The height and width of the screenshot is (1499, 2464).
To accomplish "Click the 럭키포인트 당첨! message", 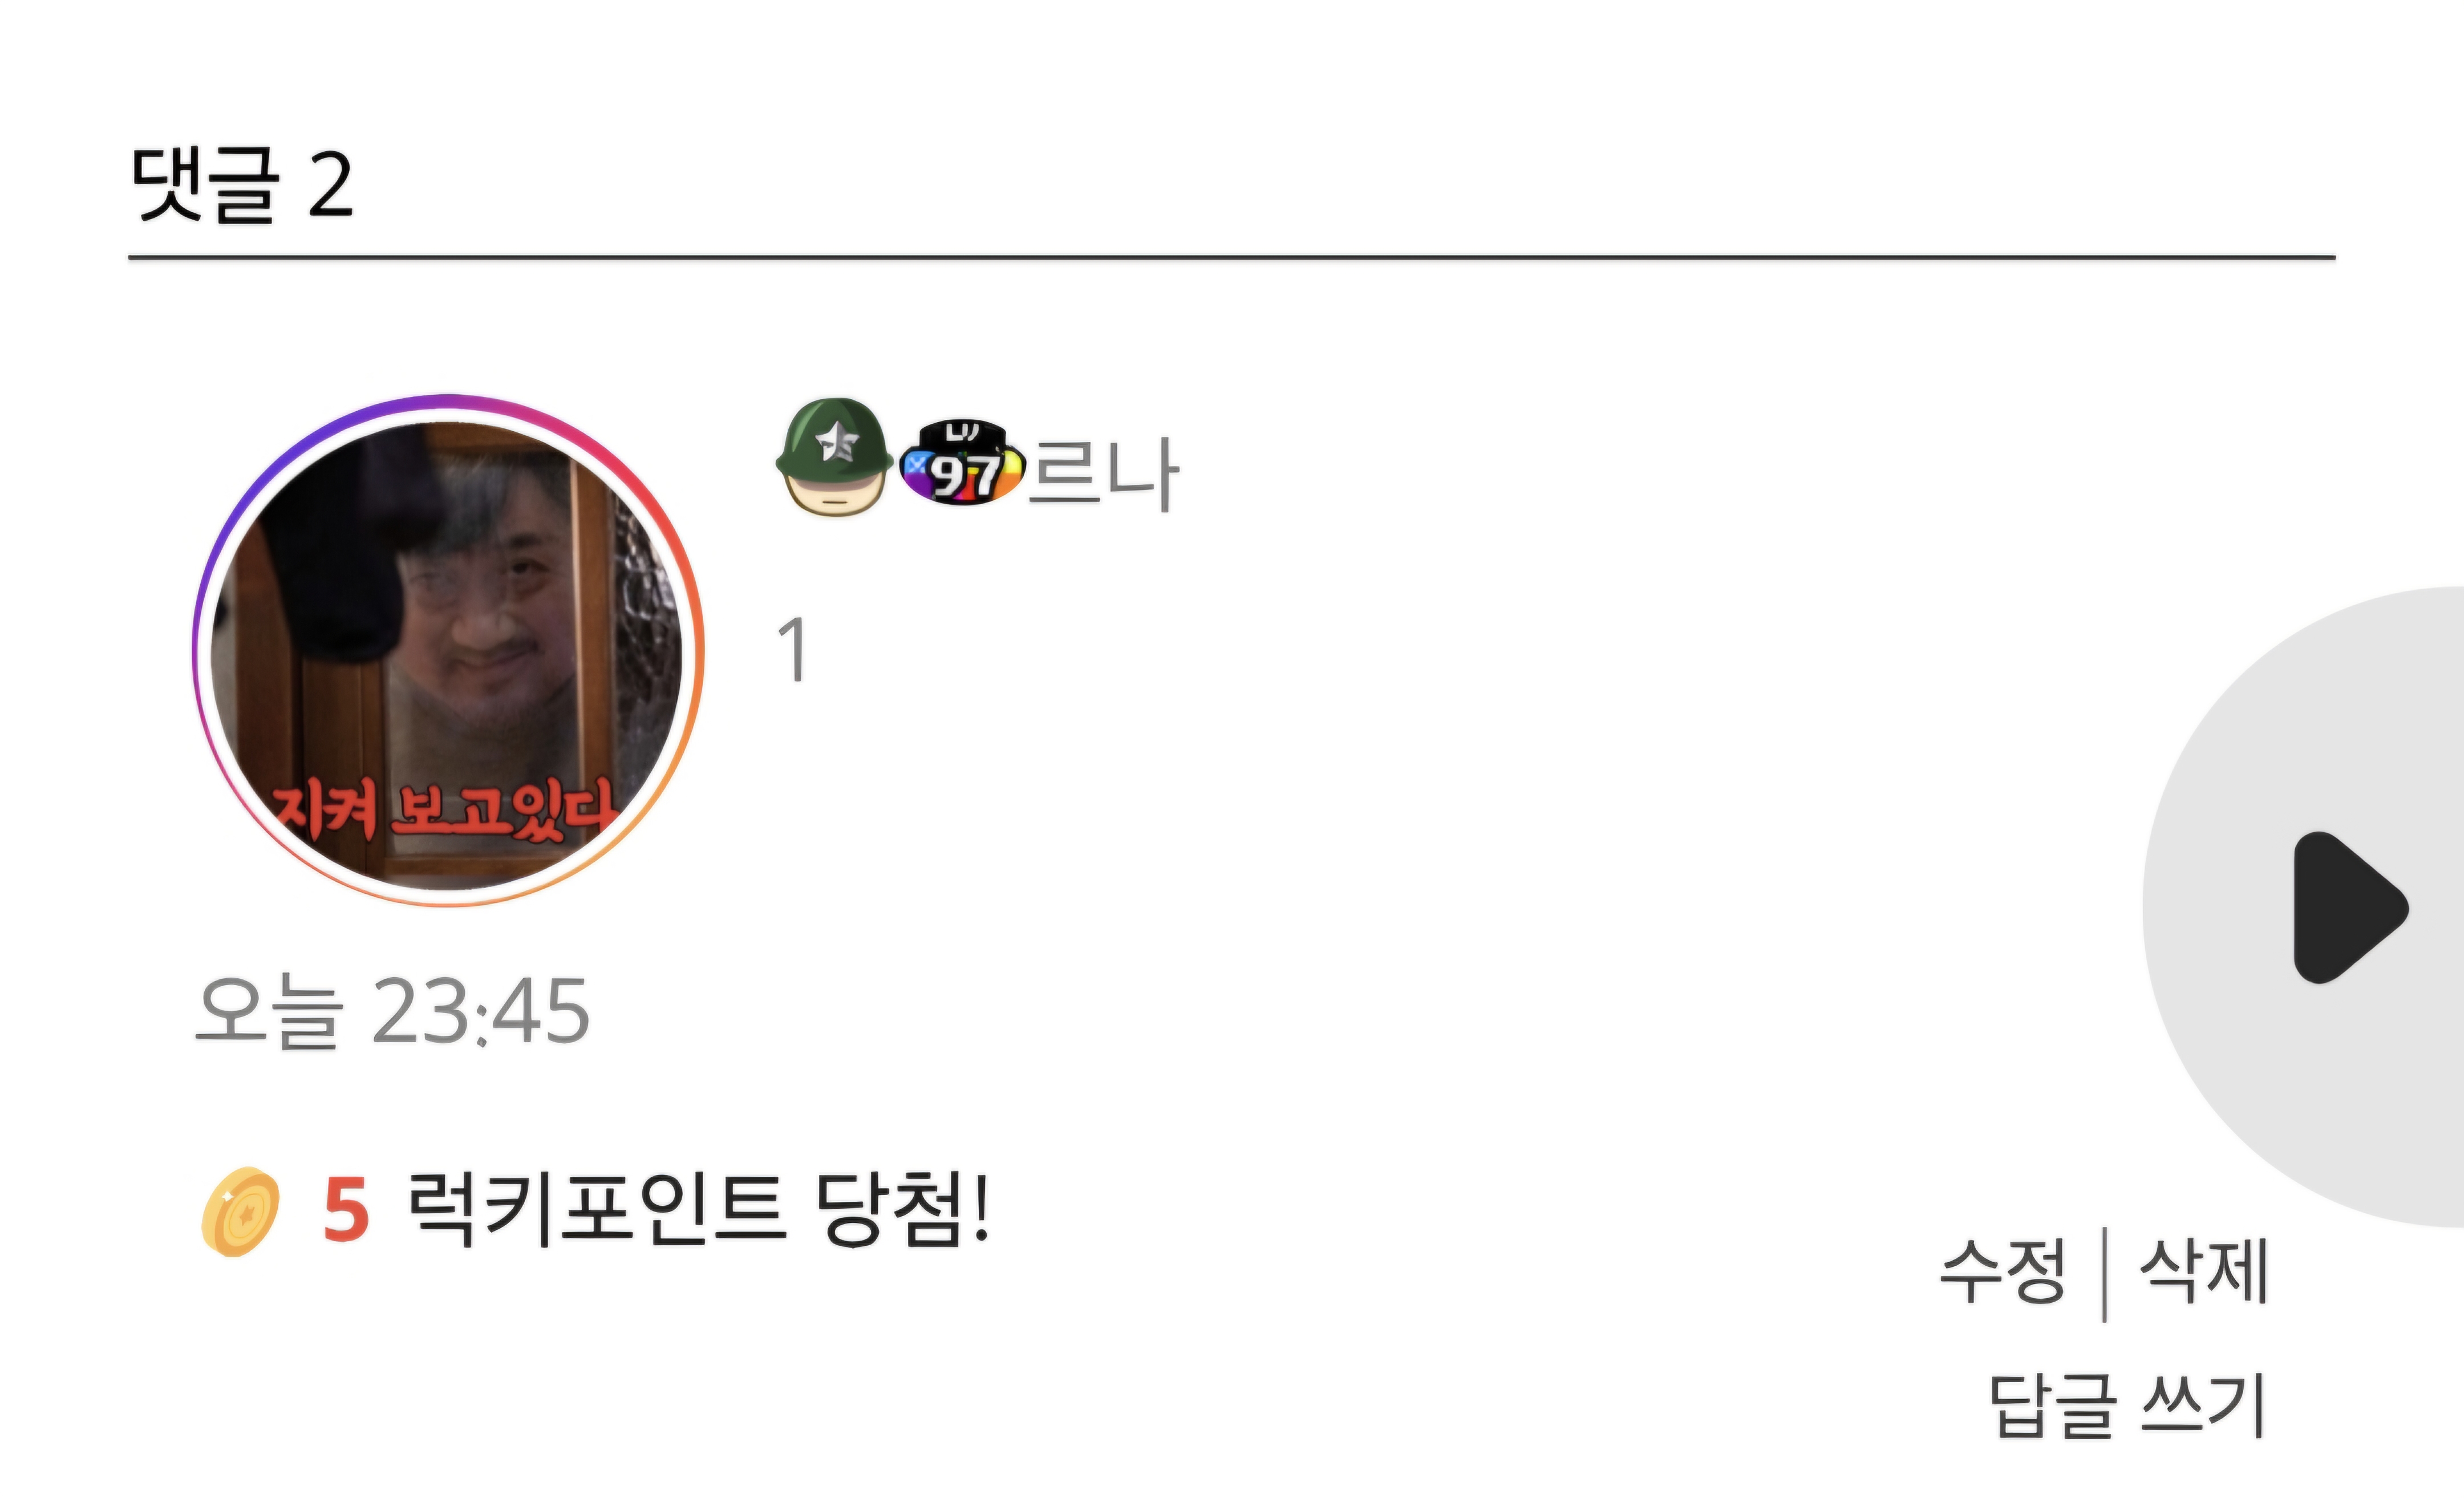I will coord(698,1209).
